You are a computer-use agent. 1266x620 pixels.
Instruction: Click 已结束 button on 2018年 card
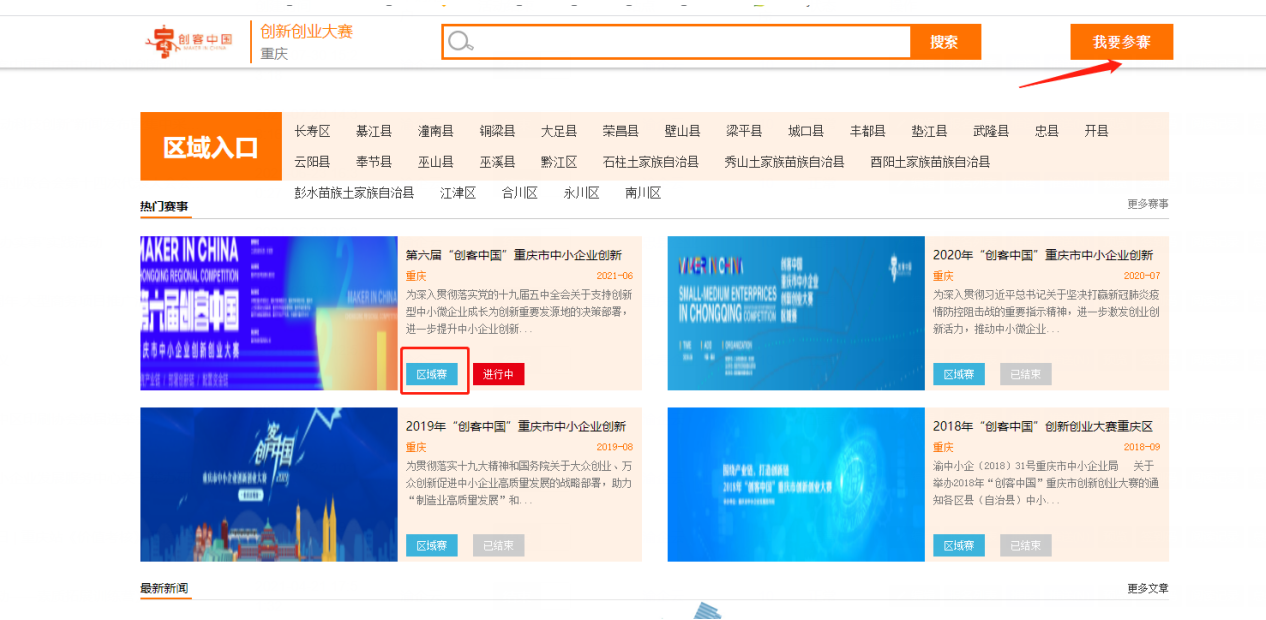pos(1026,545)
